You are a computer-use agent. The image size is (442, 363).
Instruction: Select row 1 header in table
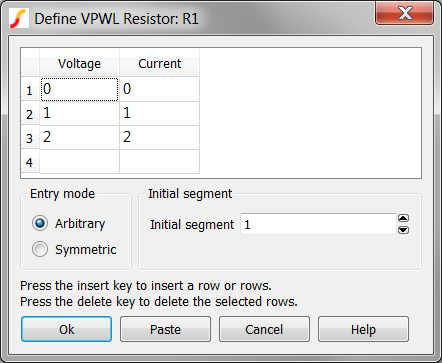point(30,89)
